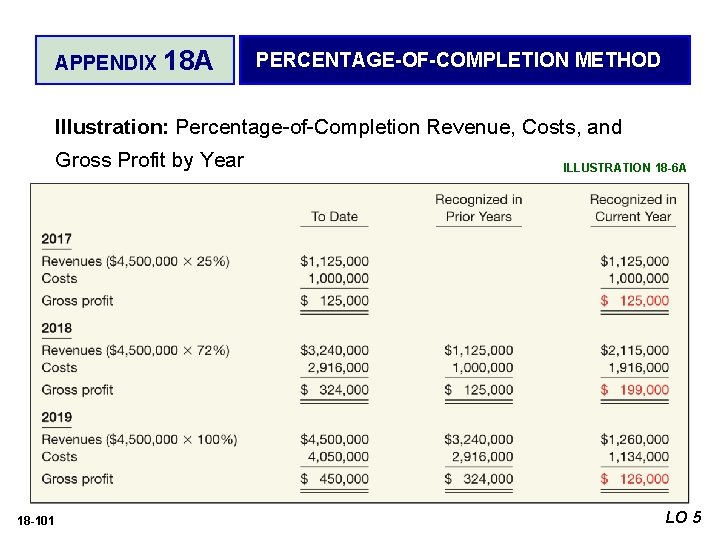720x540 pixels.
Task: Select the Recognized in Prior Years header
Action: (478, 208)
